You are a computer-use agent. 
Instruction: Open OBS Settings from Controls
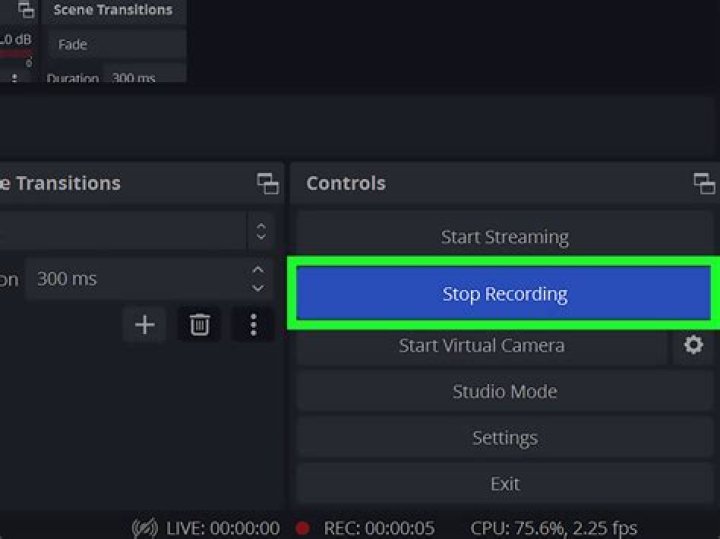[x=504, y=437]
